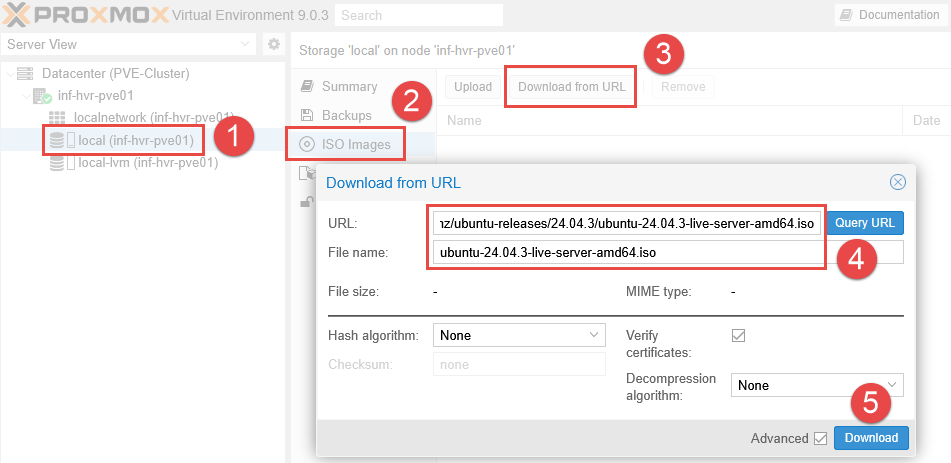Click the localnetwork grid icon

(57, 118)
